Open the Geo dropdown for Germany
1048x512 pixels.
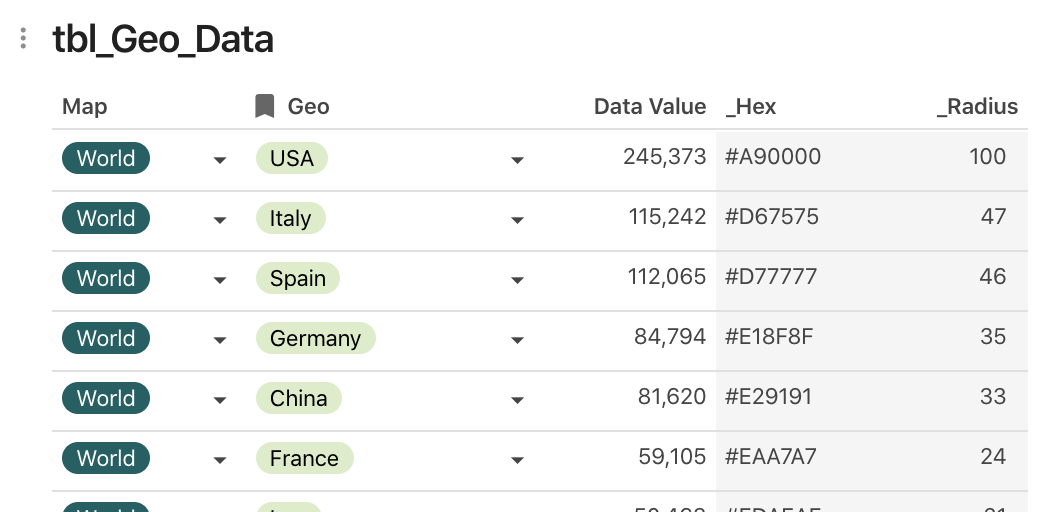517,340
